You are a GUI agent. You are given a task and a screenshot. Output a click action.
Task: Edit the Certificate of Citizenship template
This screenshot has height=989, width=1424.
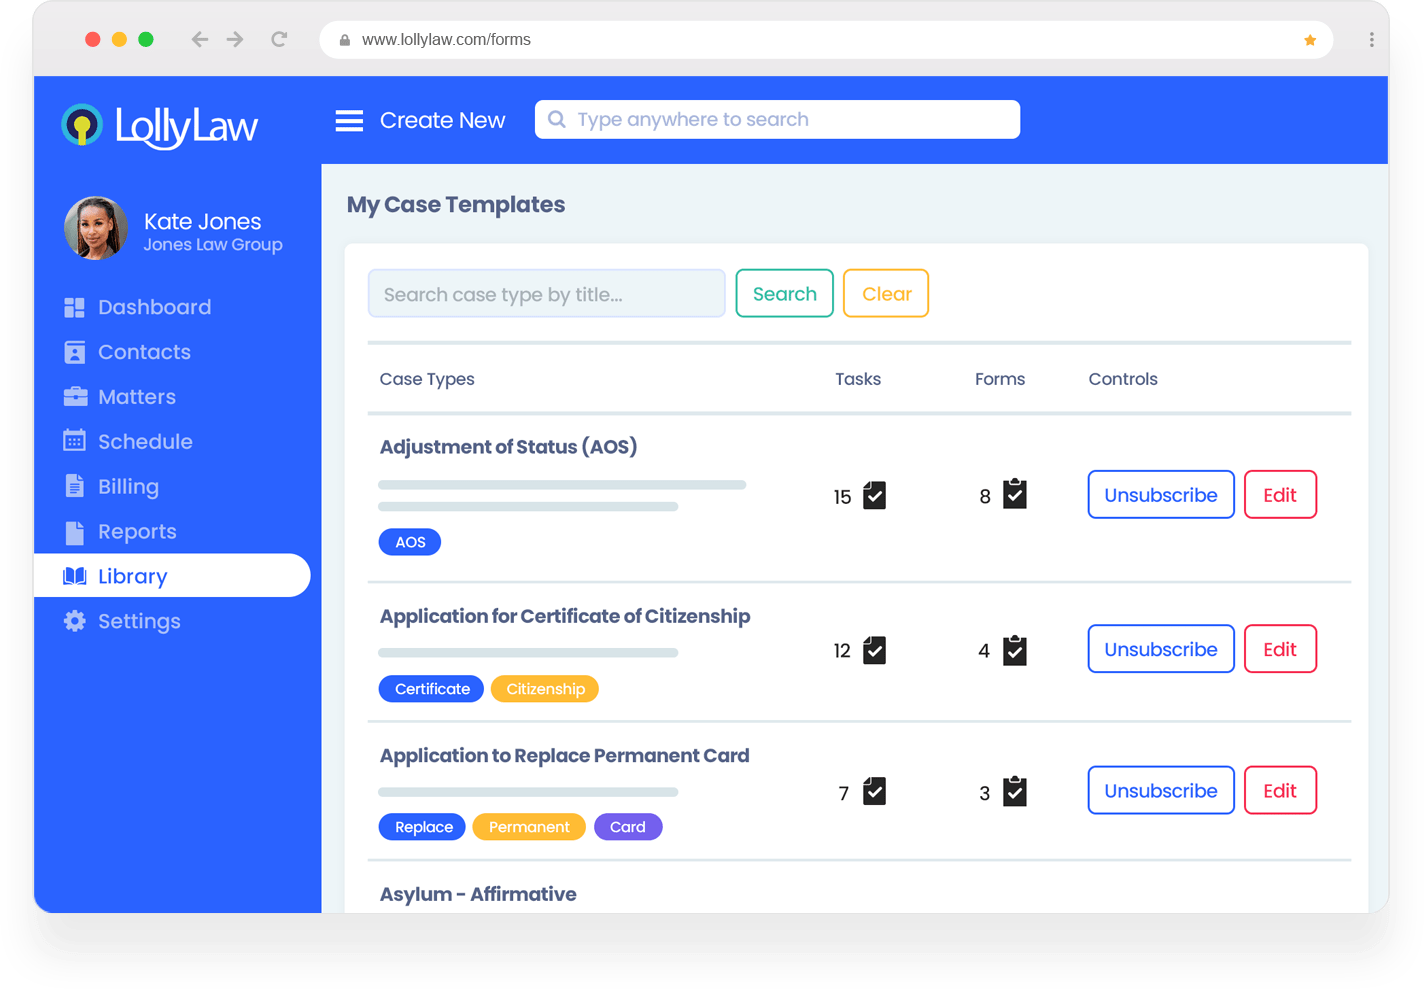click(1280, 649)
